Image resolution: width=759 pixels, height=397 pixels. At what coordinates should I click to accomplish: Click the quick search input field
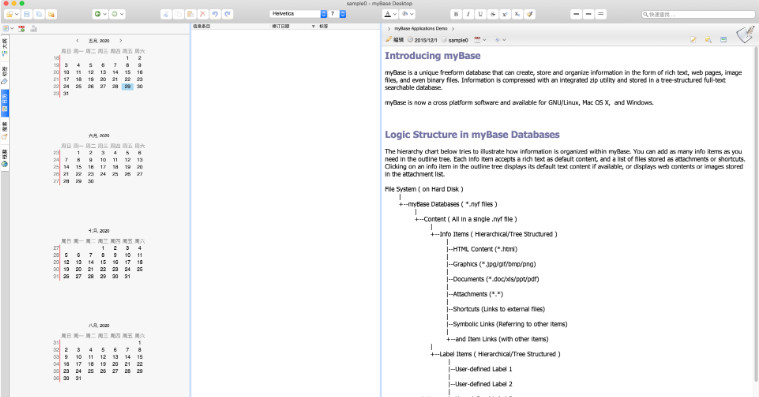(x=698, y=15)
